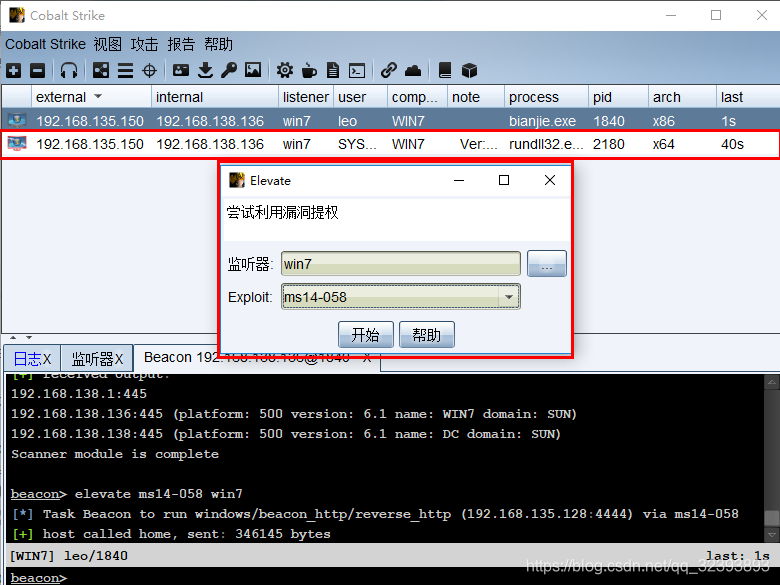Open the 报告 menu

pos(181,44)
